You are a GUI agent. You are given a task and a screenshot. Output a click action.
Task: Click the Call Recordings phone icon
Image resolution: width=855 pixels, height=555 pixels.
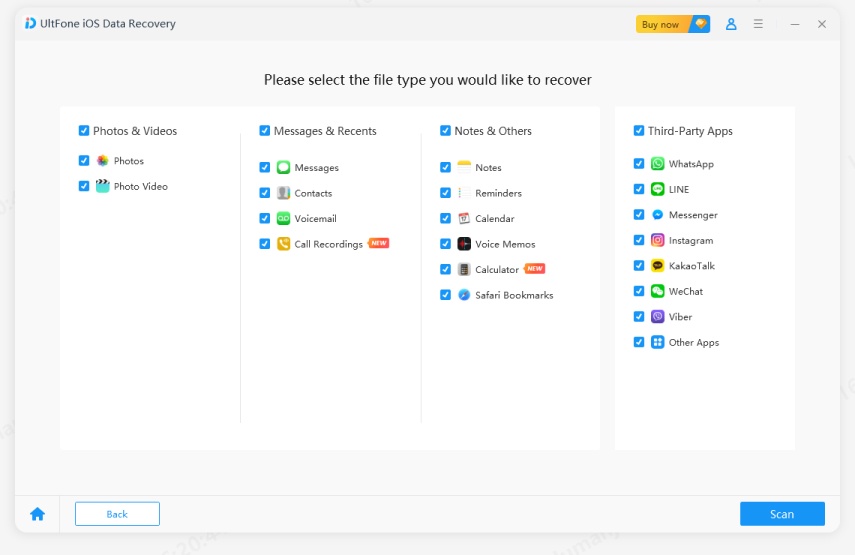pyautogui.click(x=284, y=244)
